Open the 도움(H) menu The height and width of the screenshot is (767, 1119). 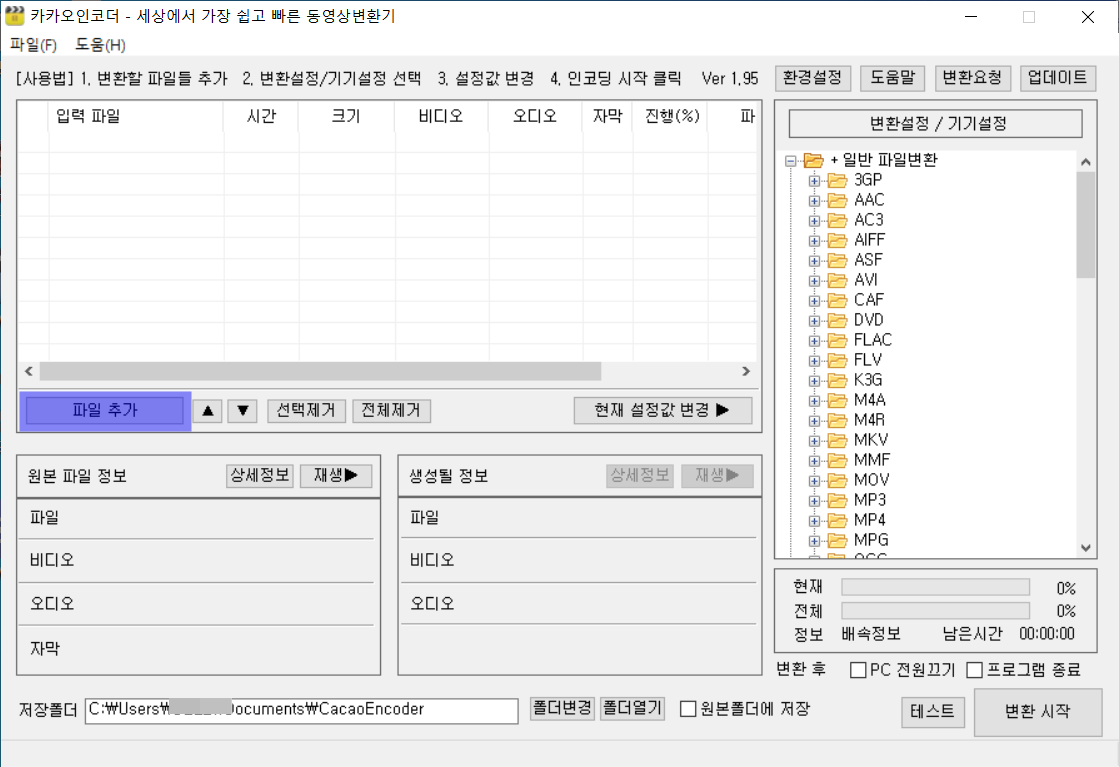pyautogui.click(x=101, y=45)
